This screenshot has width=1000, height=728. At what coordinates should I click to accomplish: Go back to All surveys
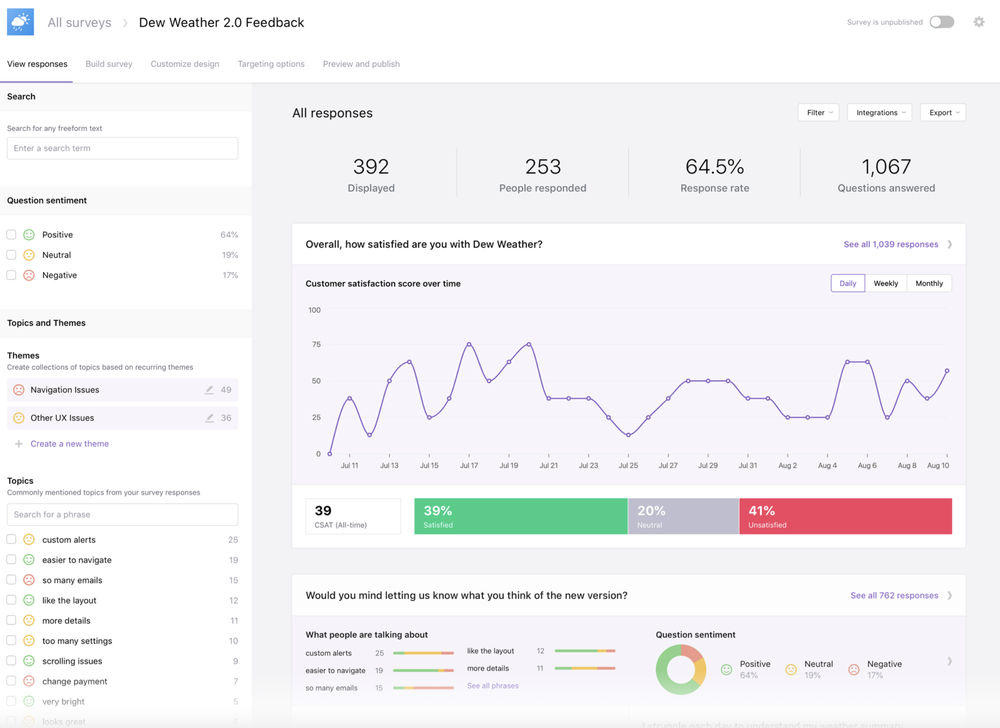point(79,22)
